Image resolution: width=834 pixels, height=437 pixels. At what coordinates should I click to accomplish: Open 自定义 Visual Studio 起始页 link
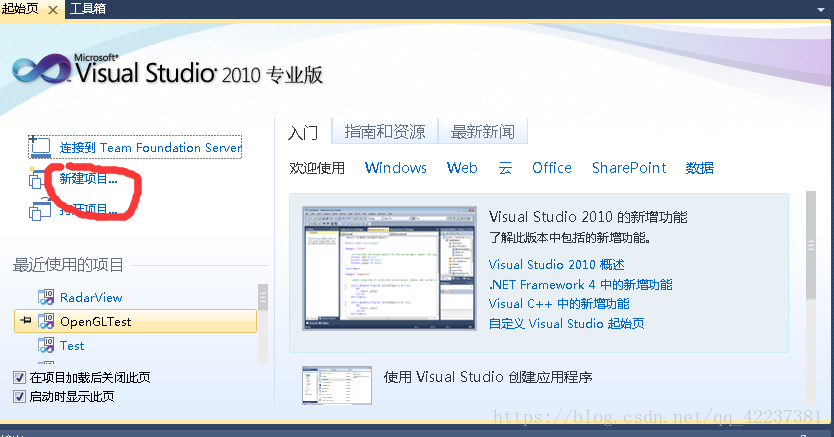[x=566, y=323]
